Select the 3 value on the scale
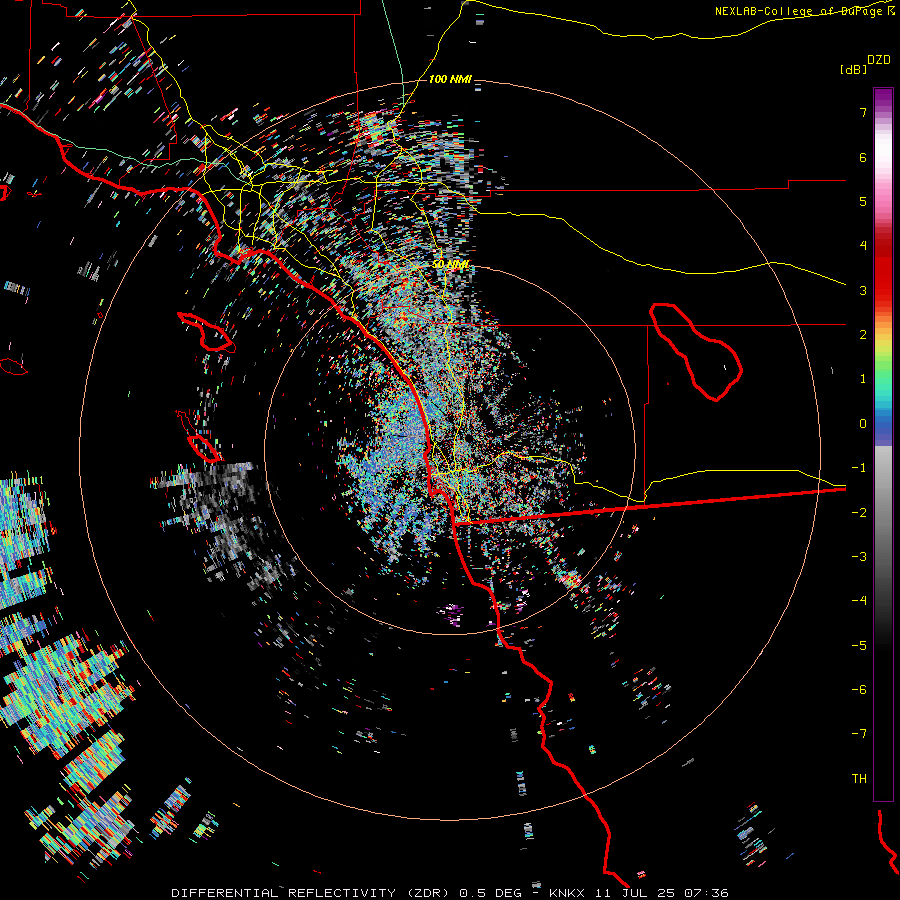Viewport: 900px width, 900px height. [x=863, y=290]
